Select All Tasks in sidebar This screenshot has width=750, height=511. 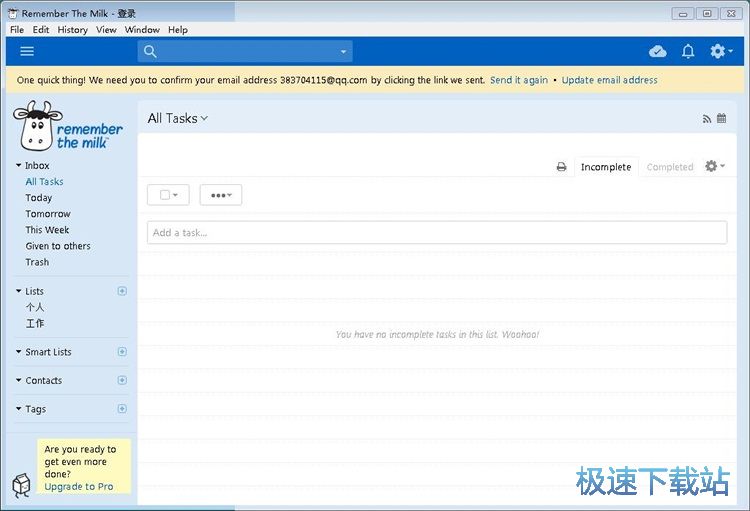tap(44, 181)
